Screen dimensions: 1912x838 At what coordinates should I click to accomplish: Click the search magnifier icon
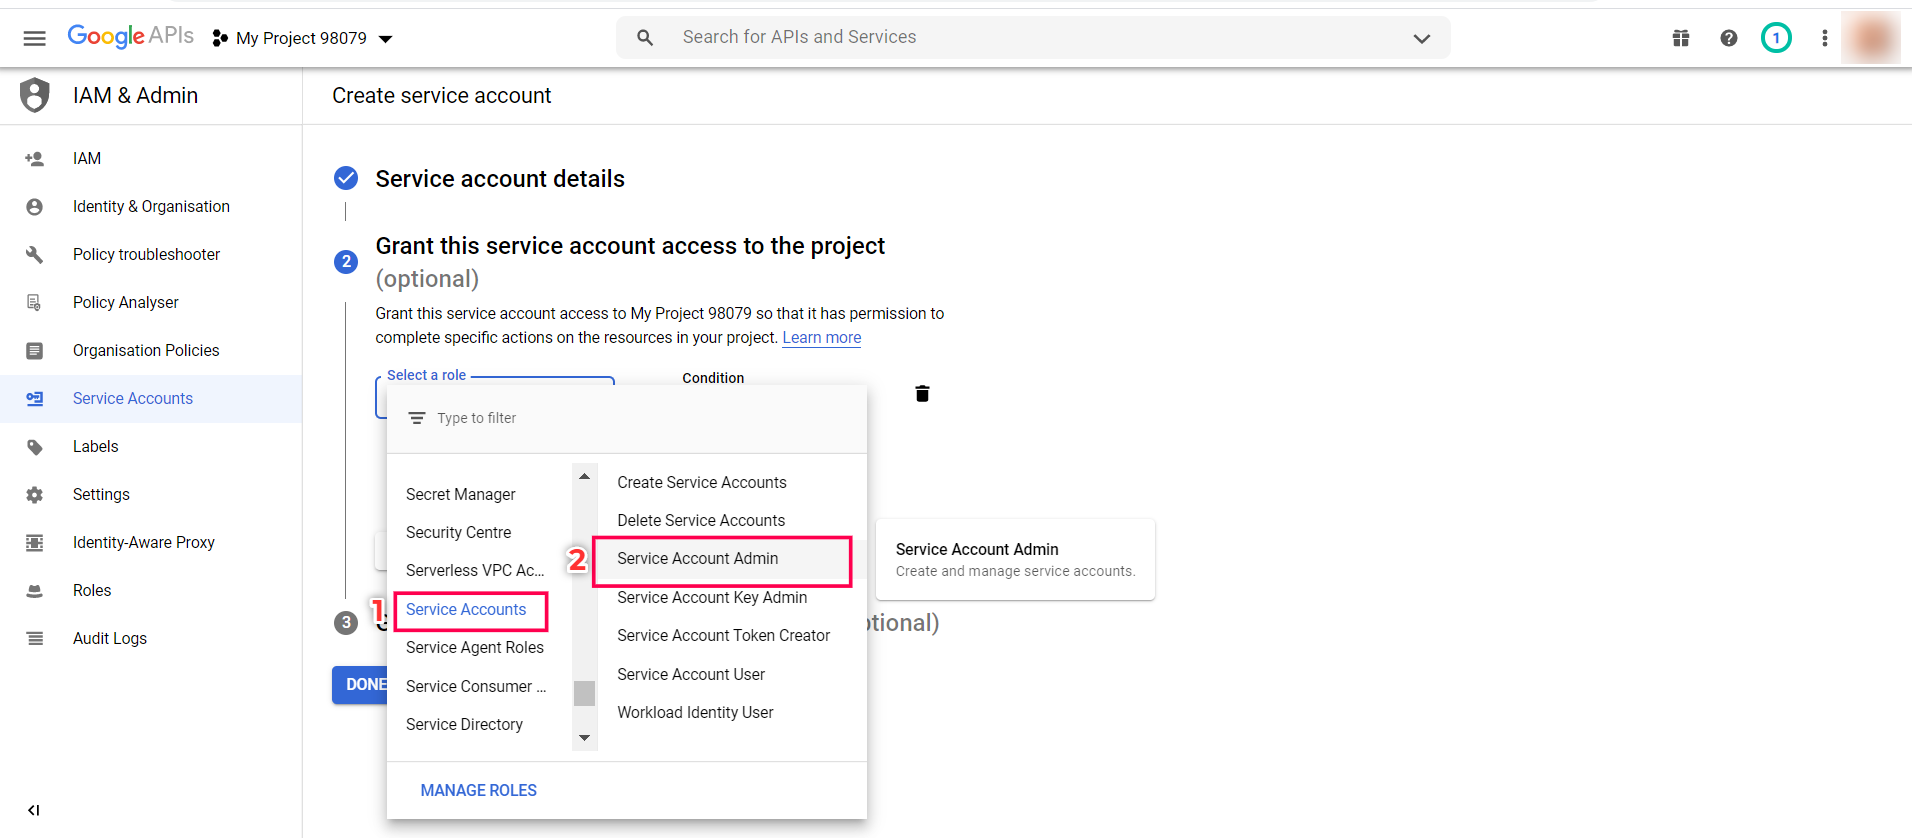(645, 38)
